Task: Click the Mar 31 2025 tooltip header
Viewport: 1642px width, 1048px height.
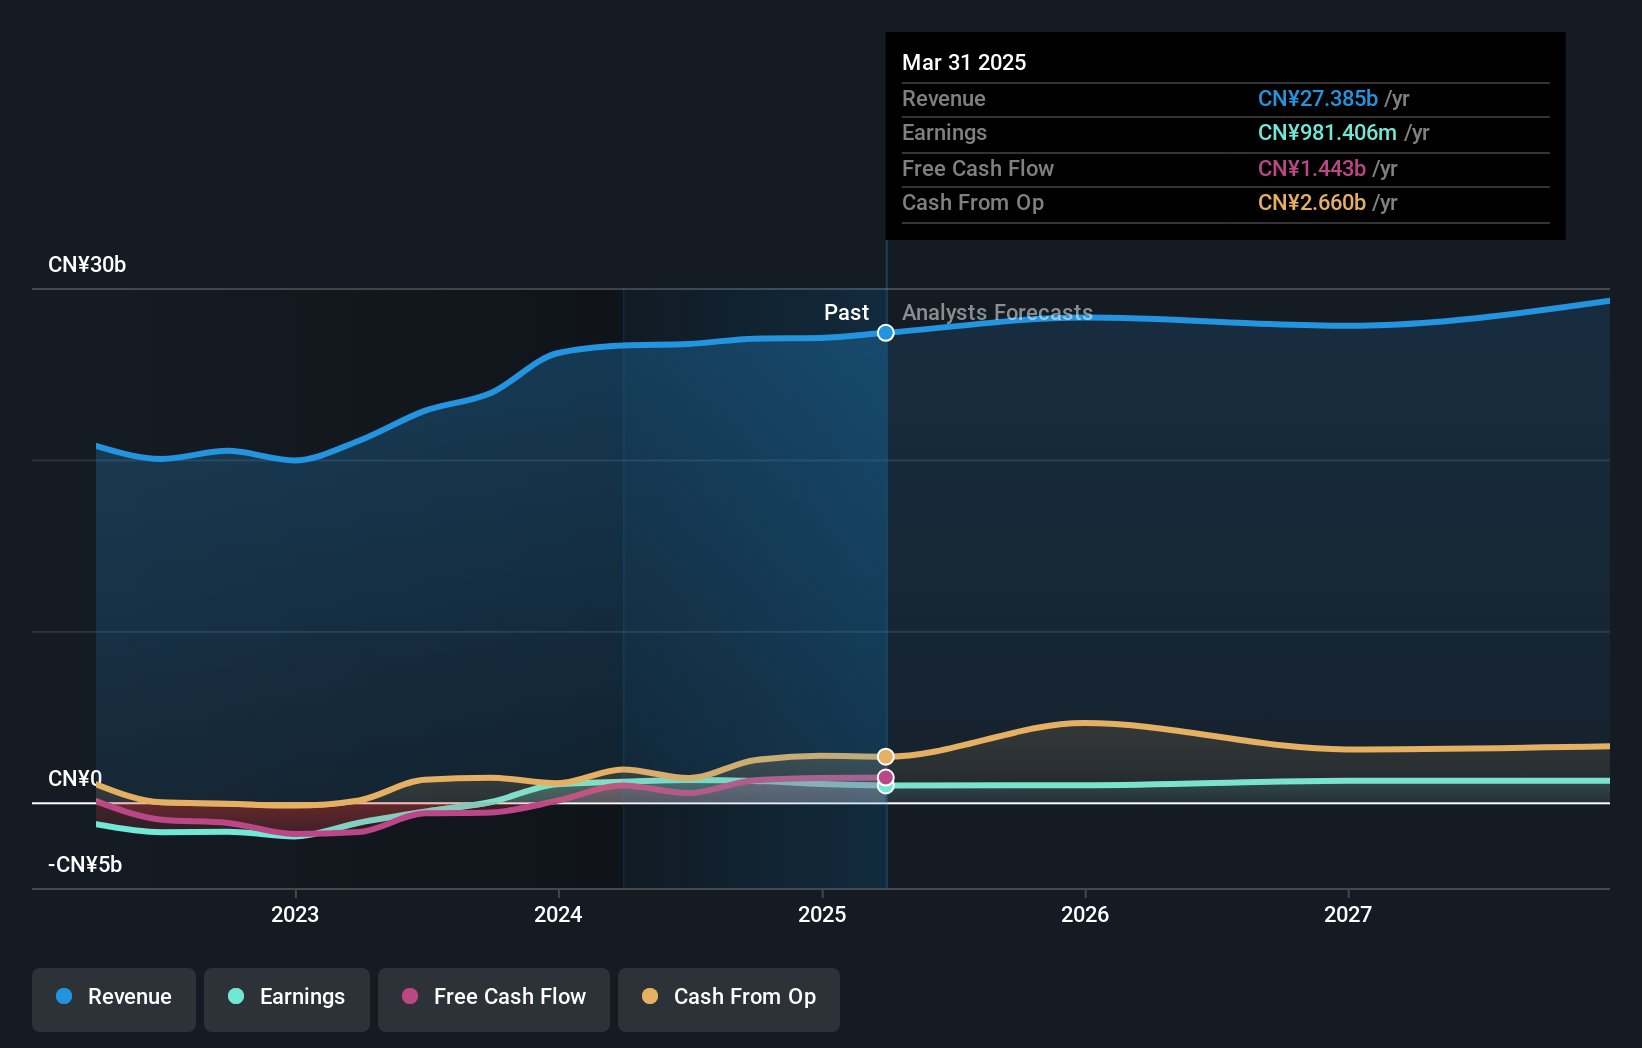Action: (x=964, y=62)
